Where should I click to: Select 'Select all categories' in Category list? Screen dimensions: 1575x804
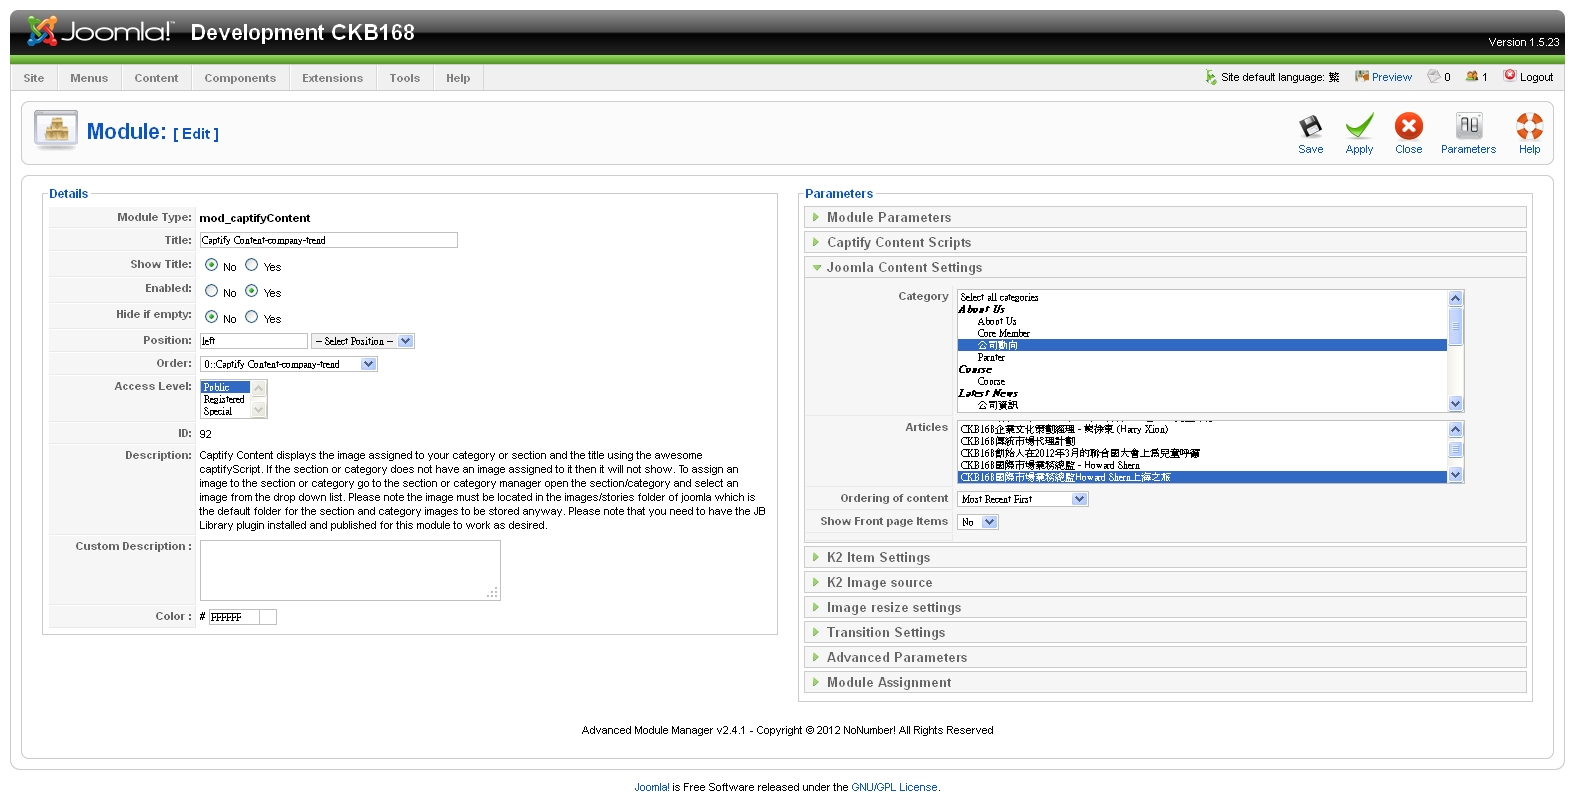coord(1203,297)
